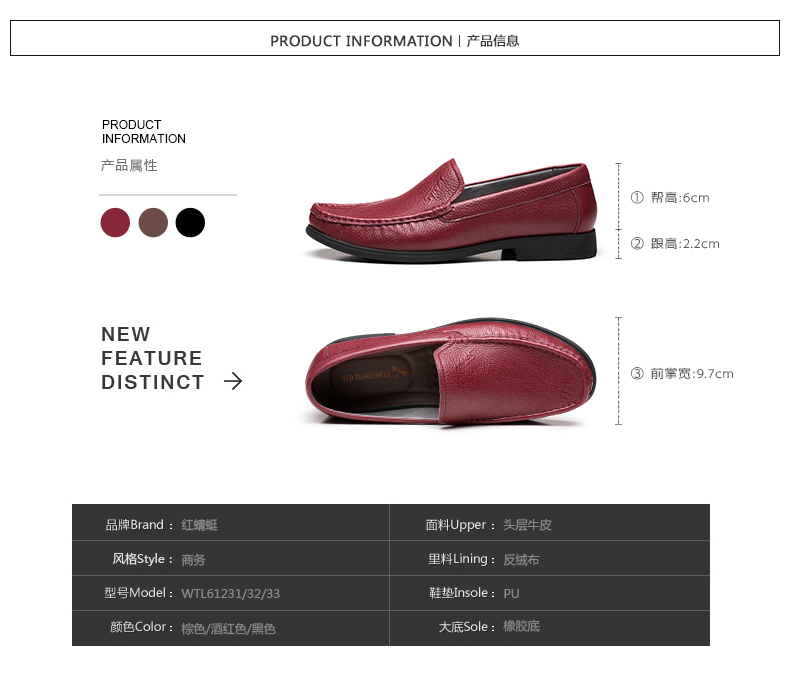Click the 产品属性 subtitle text
Viewport: 790px width, 687px height.
[x=129, y=165]
